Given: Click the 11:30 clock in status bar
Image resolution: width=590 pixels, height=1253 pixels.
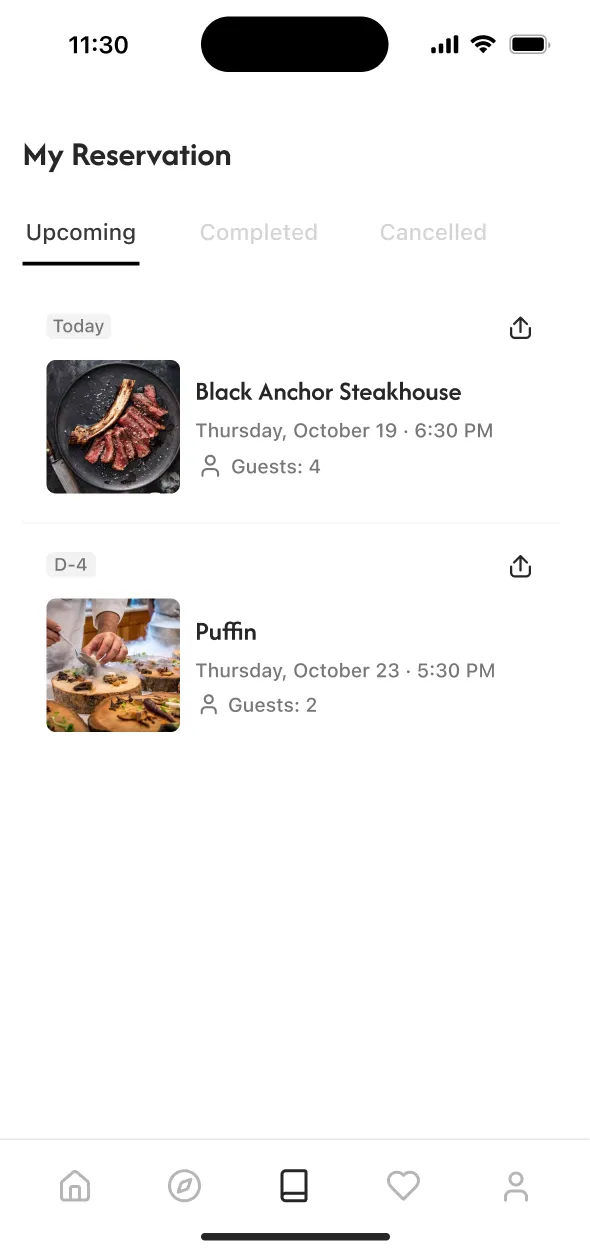Looking at the screenshot, I should coord(98,44).
